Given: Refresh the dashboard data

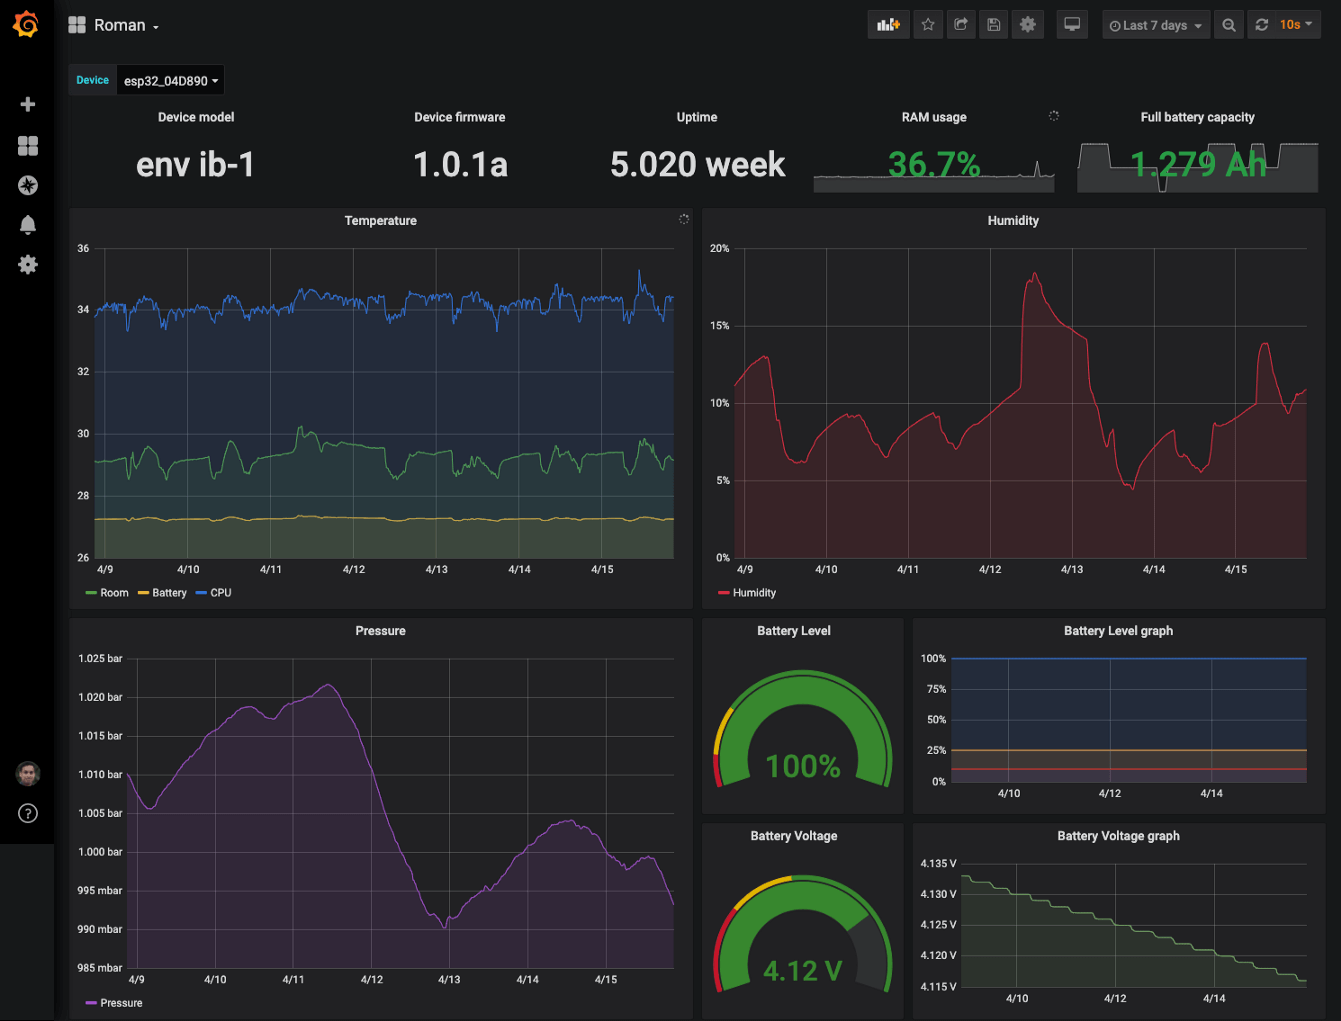Looking at the screenshot, I should (x=1259, y=24).
